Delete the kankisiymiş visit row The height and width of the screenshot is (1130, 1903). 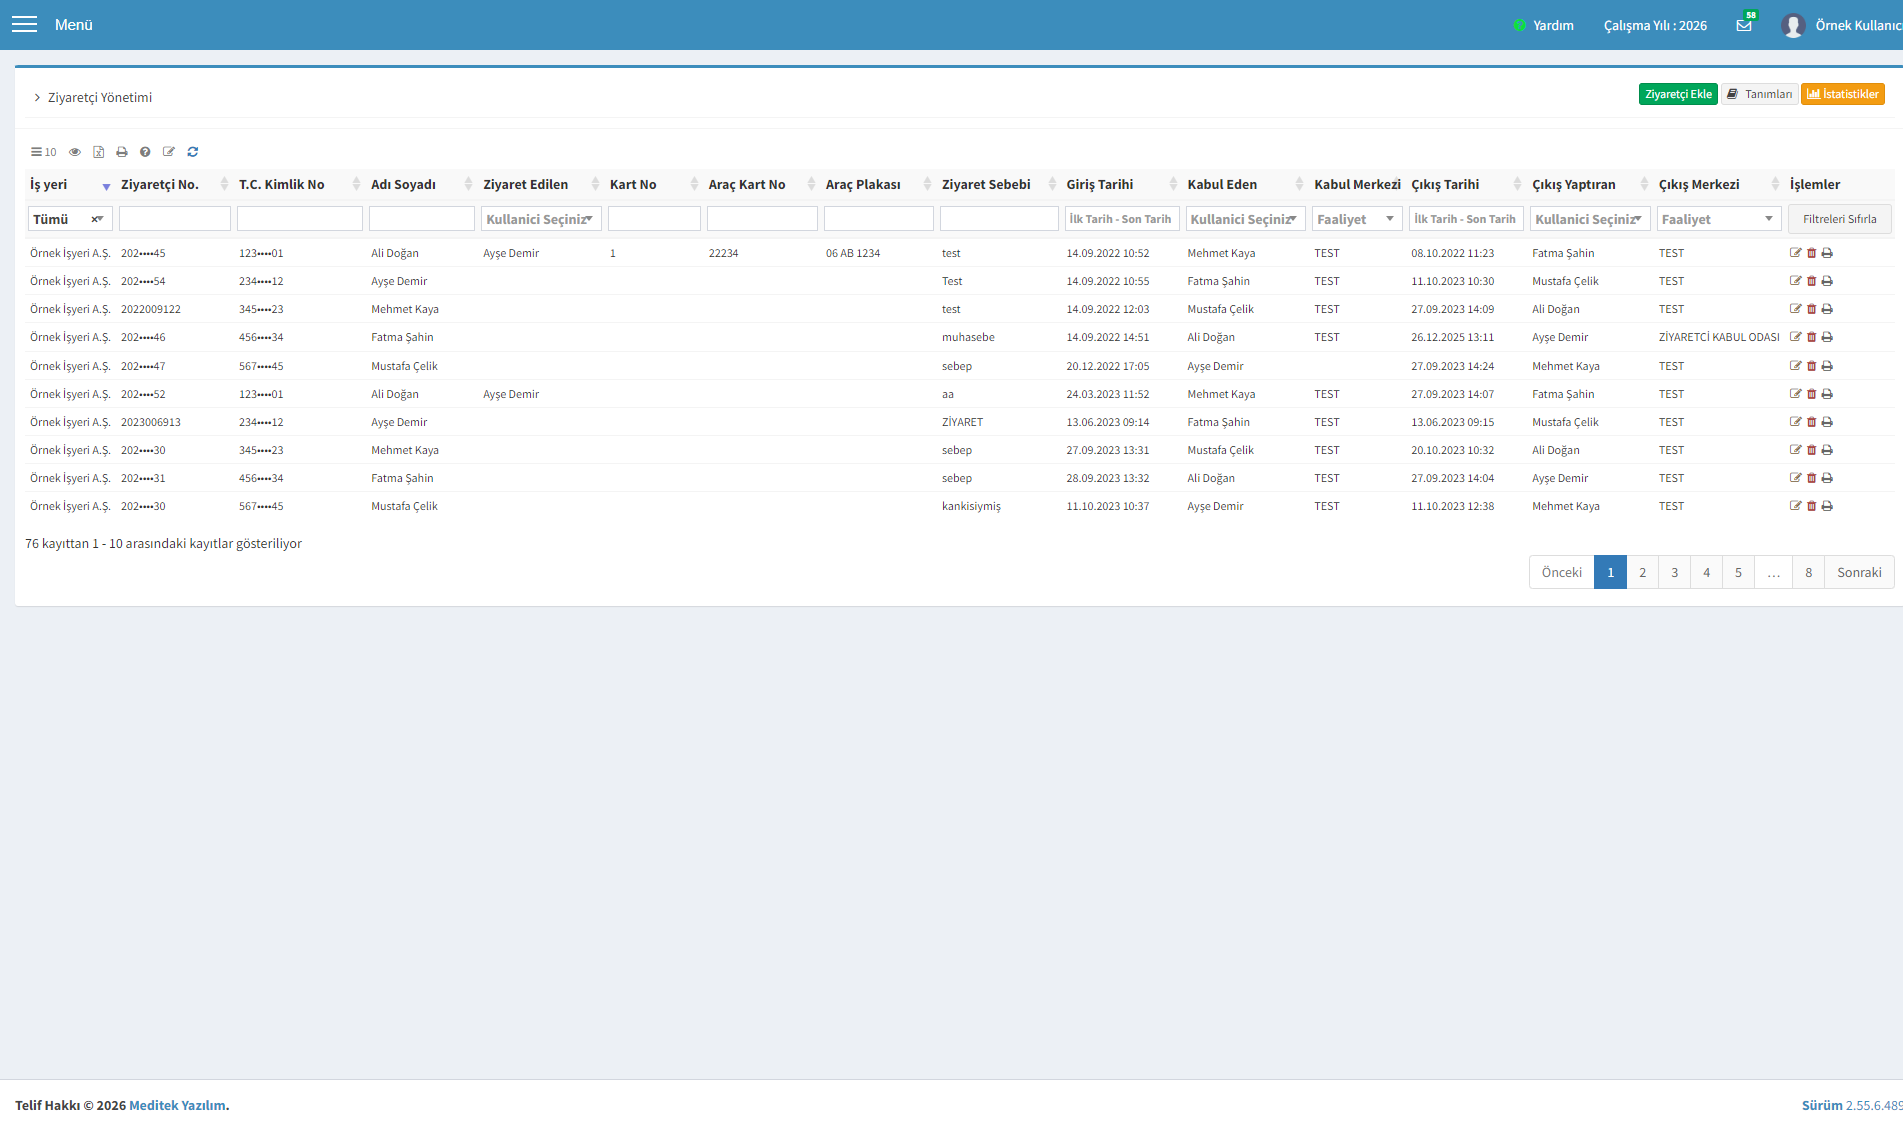[1811, 506]
